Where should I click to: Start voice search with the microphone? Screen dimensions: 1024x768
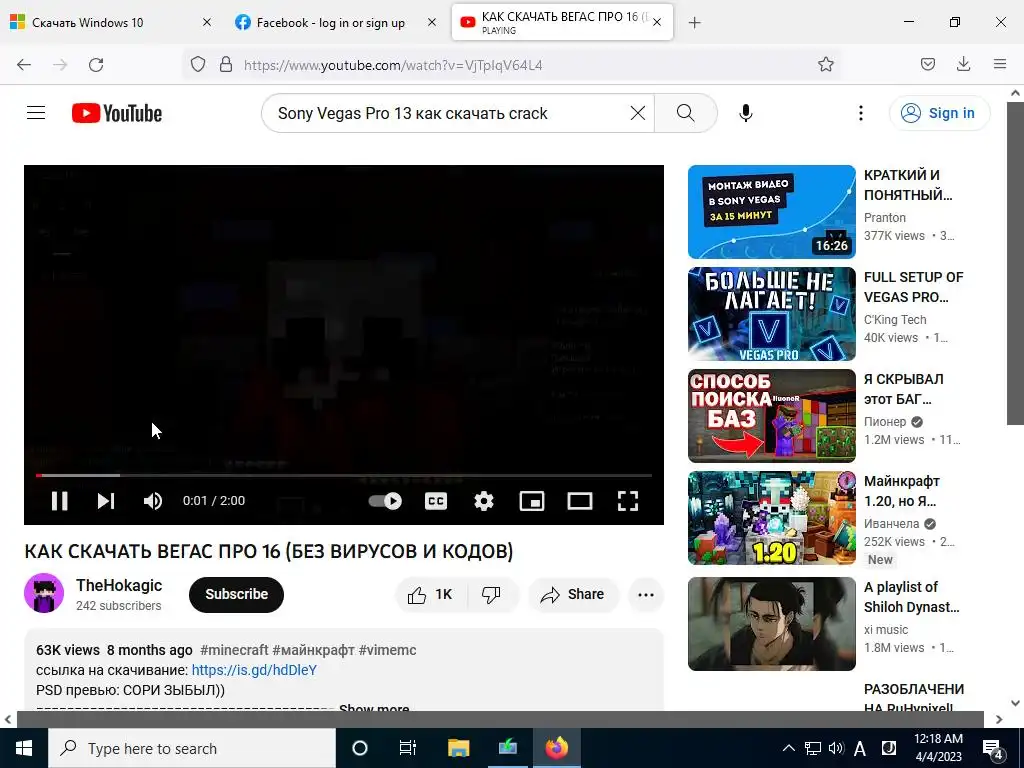click(x=746, y=113)
